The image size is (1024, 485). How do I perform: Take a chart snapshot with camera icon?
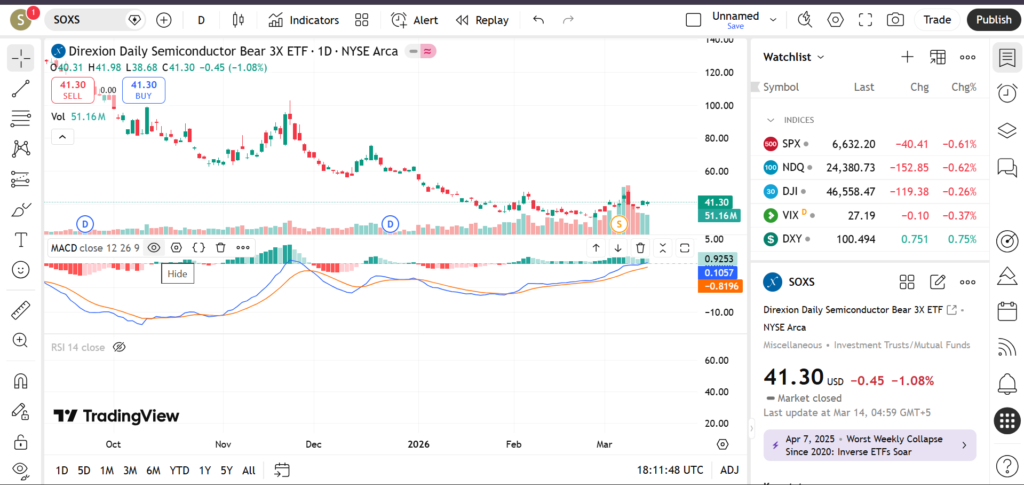(895, 20)
